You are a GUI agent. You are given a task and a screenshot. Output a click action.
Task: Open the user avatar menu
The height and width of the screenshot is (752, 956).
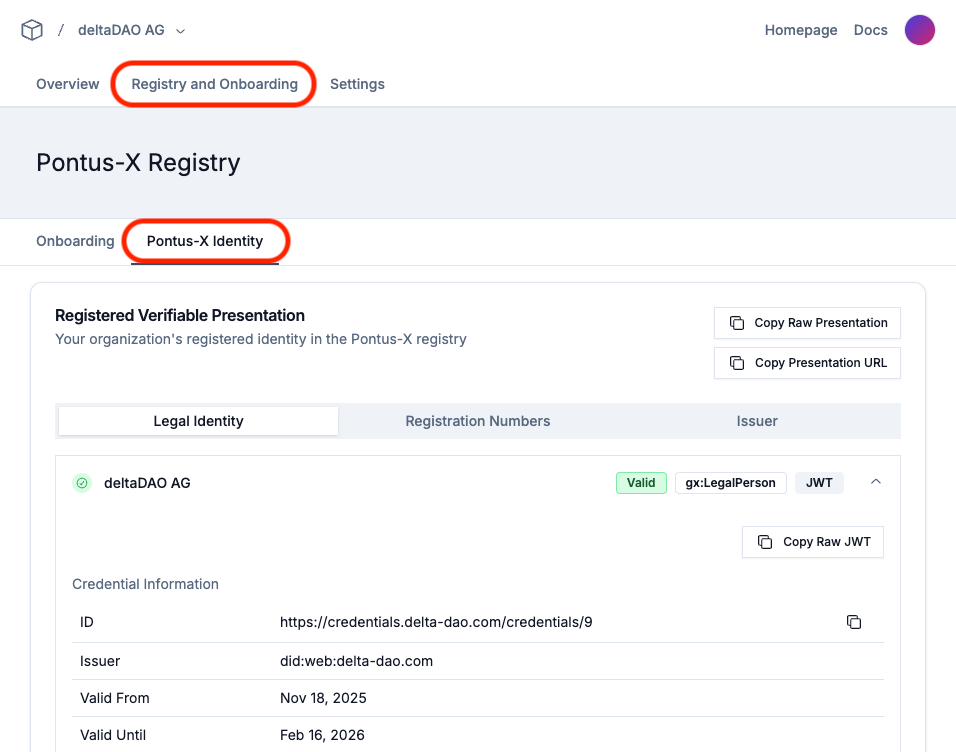pyautogui.click(x=919, y=30)
